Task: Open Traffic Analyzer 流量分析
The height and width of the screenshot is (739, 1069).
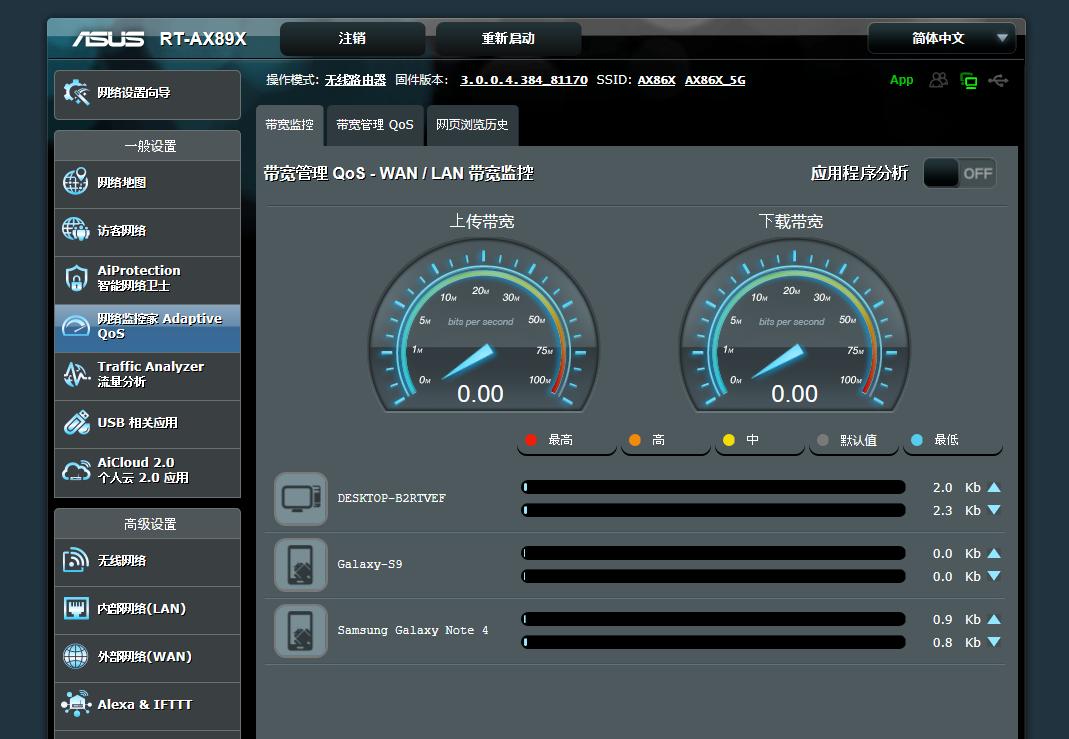Action: [147, 374]
